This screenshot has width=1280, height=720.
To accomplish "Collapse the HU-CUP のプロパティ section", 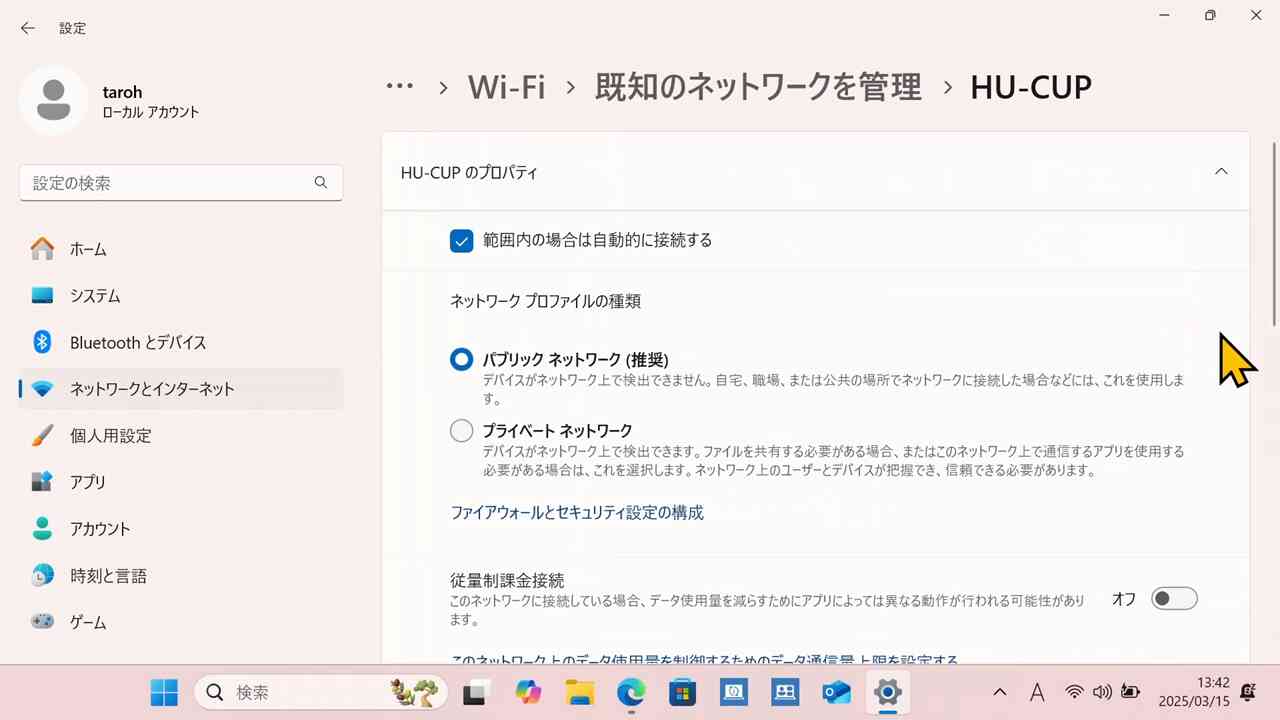I will (x=1221, y=171).
